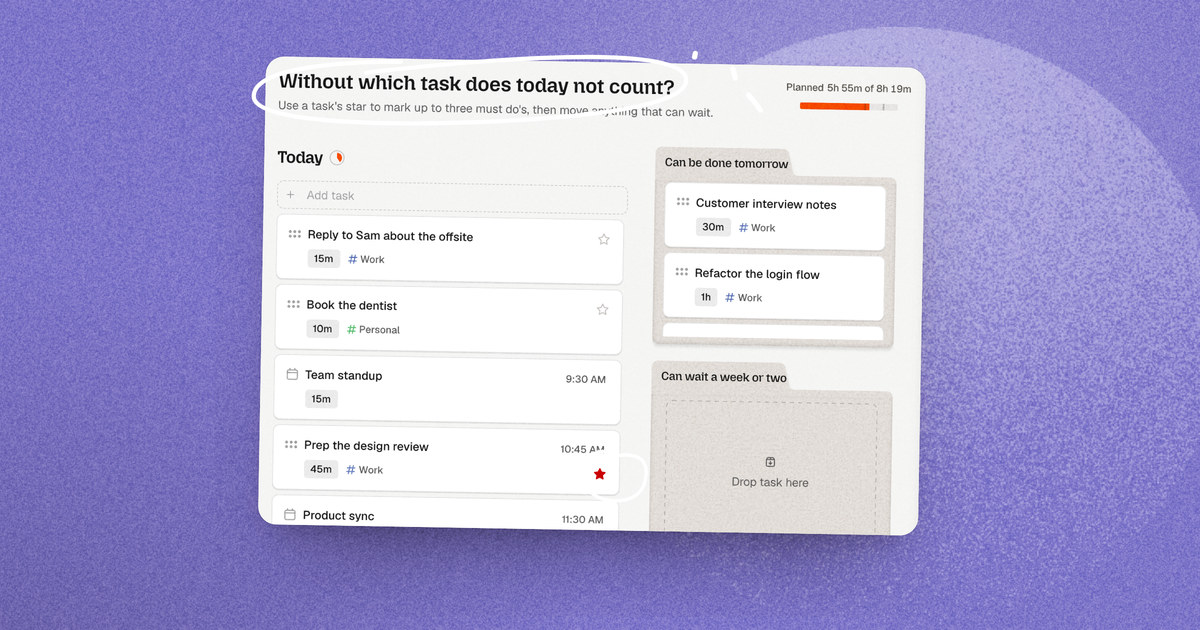The height and width of the screenshot is (630, 1200).
Task: Click the Reply to Sam about the offsite title
Action: click(x=390, y=236)
